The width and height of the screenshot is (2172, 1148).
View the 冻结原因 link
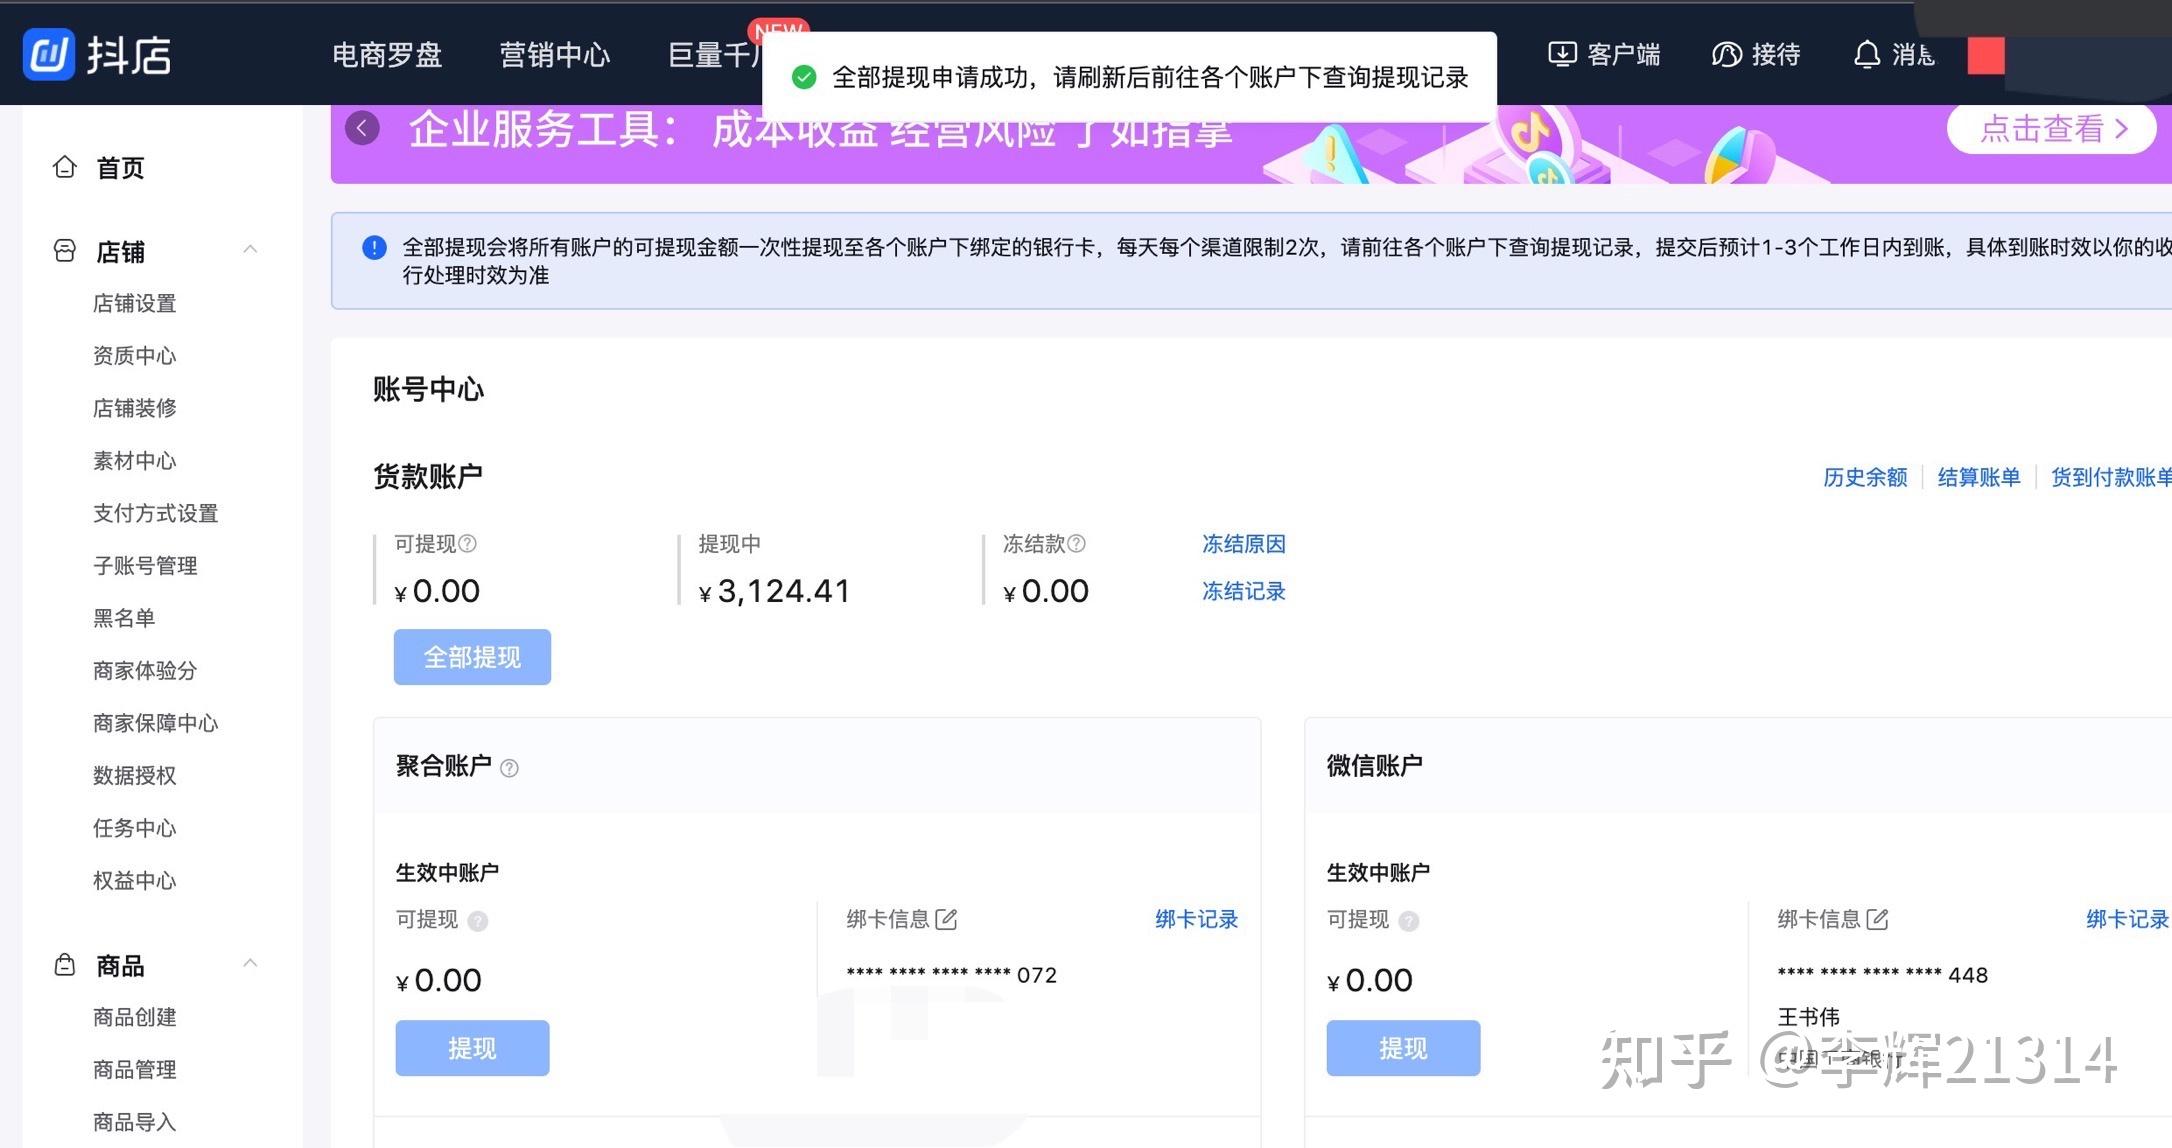pyautogui.click(x=1243, y=544)
